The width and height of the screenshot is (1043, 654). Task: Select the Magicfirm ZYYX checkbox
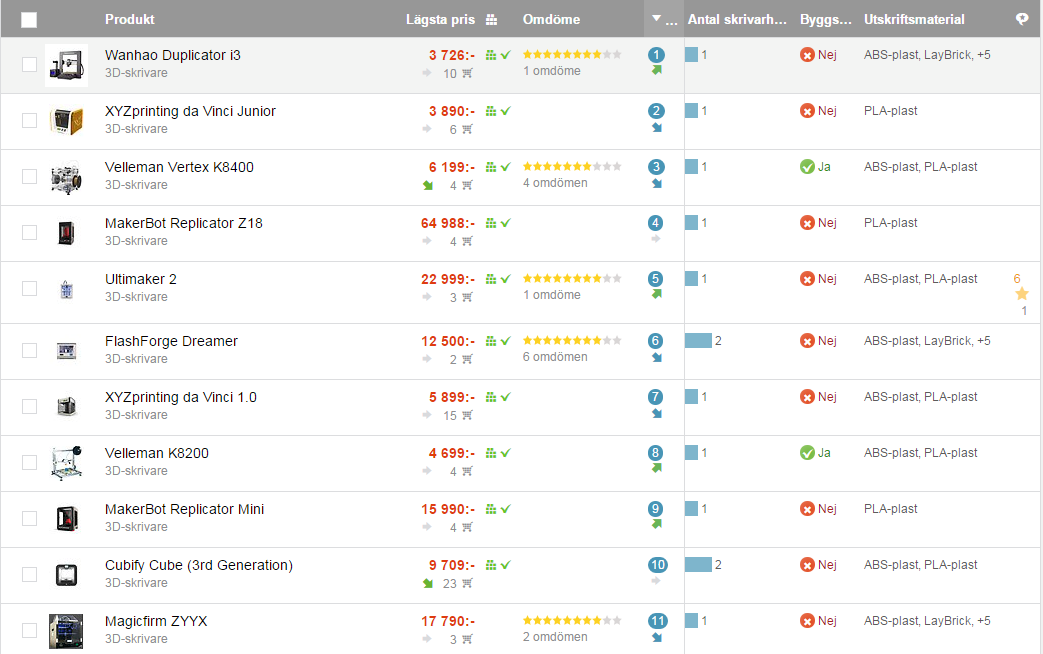[29, 630]
